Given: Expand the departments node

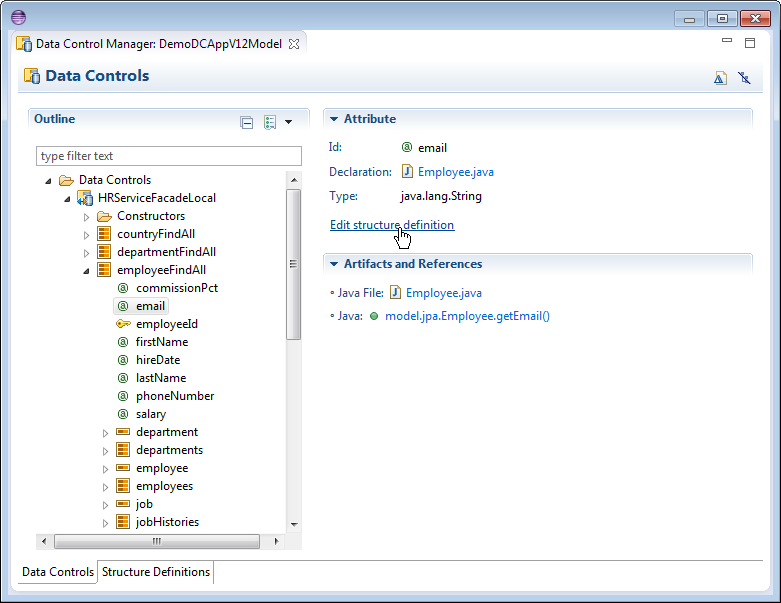Looking at the screenshot, I should (105, 451).
